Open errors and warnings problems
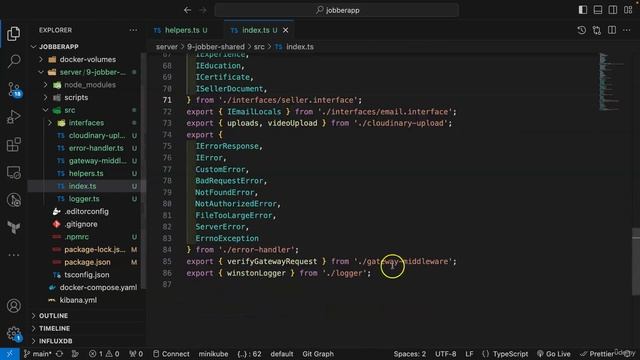The width and height of the screenshot is (640, 360). pos(104,354)
